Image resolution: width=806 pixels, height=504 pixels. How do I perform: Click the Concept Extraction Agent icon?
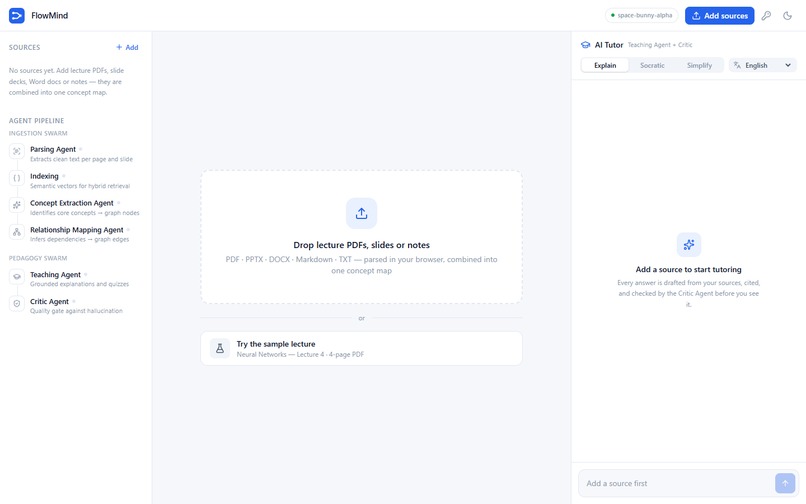point(17,205)
